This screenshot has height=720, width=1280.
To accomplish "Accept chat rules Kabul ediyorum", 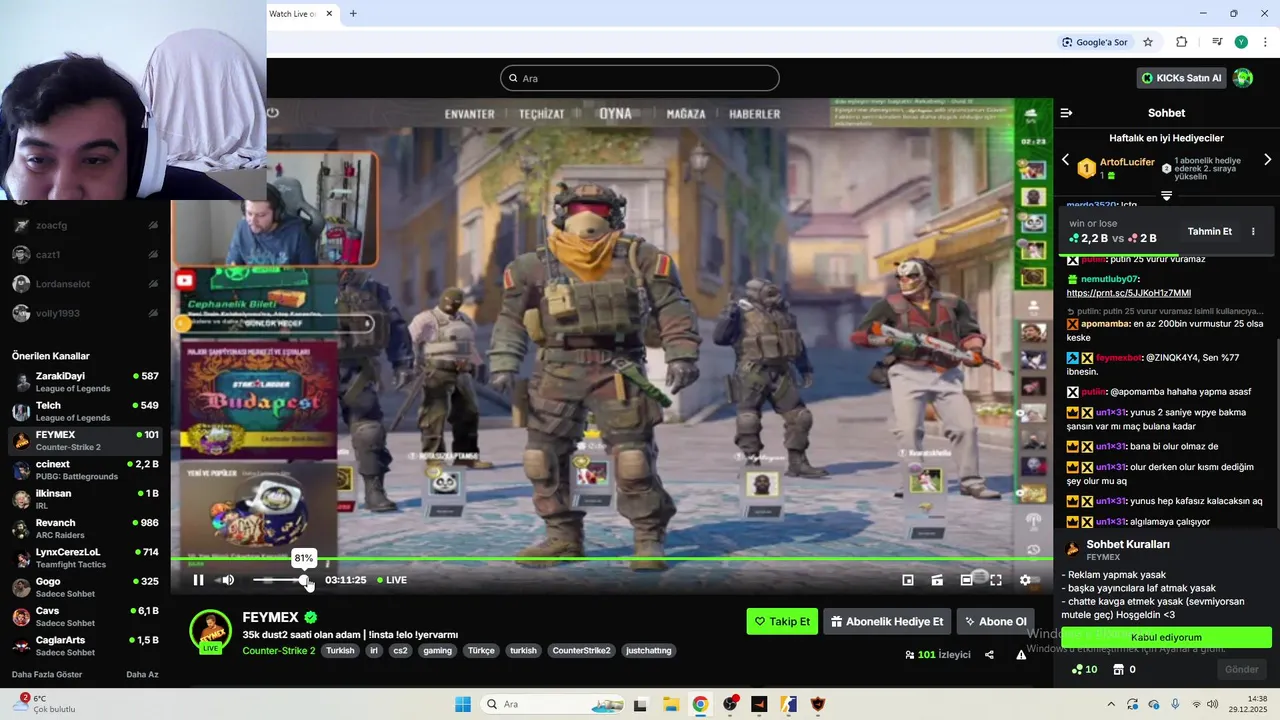I will click(x=1166, y=637).
